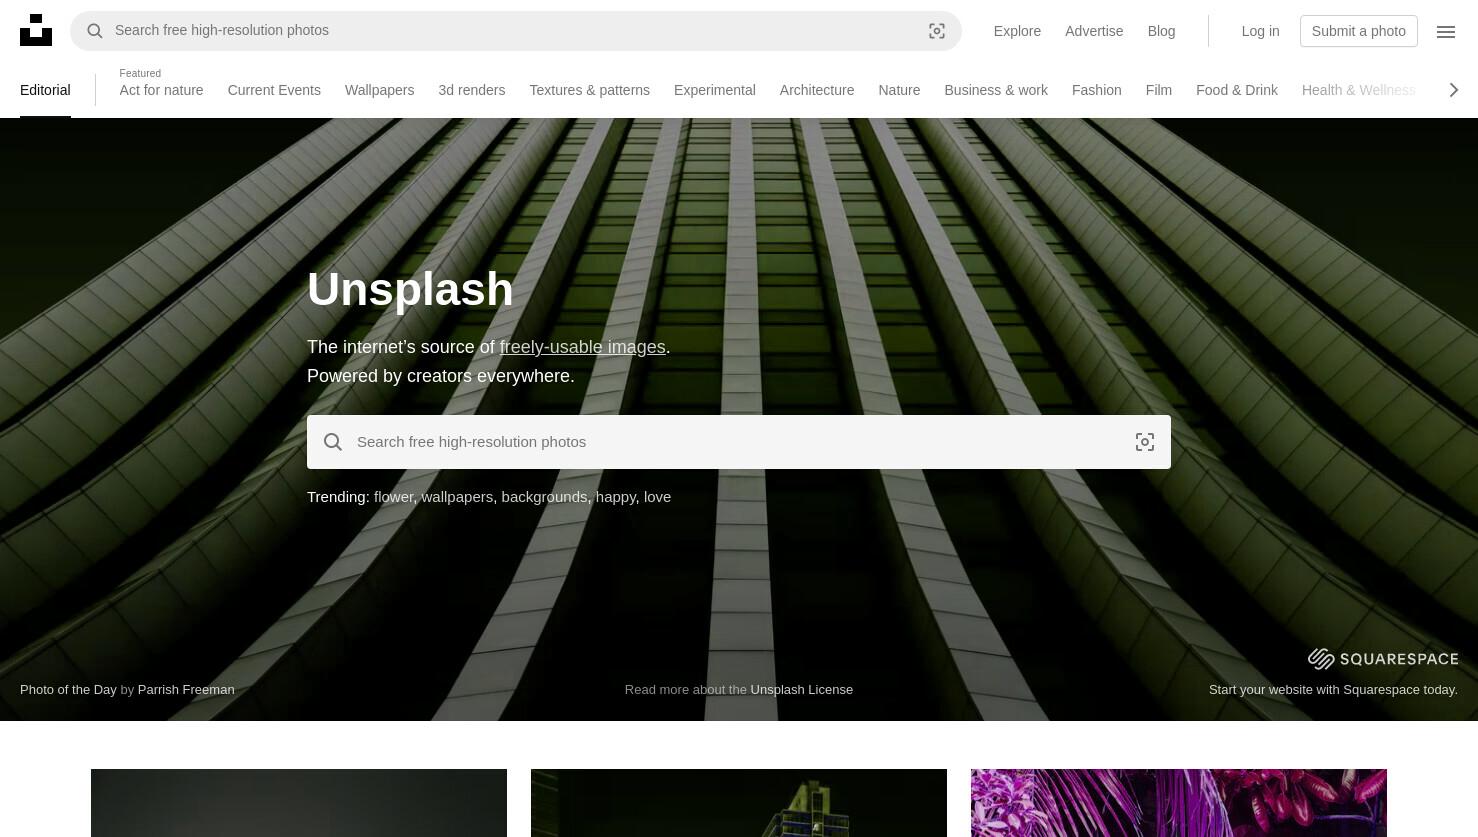1478x837 pixels.
Task: Select the Nature topic
Action: point(899,90)
